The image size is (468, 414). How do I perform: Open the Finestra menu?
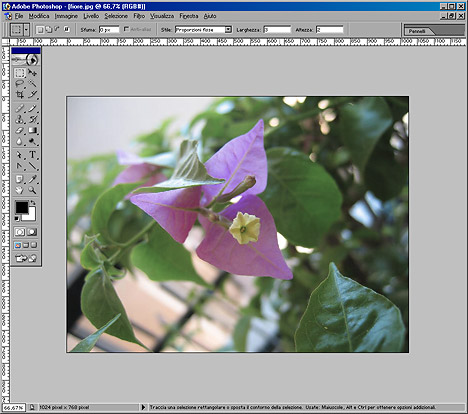(x=189, y=16)
